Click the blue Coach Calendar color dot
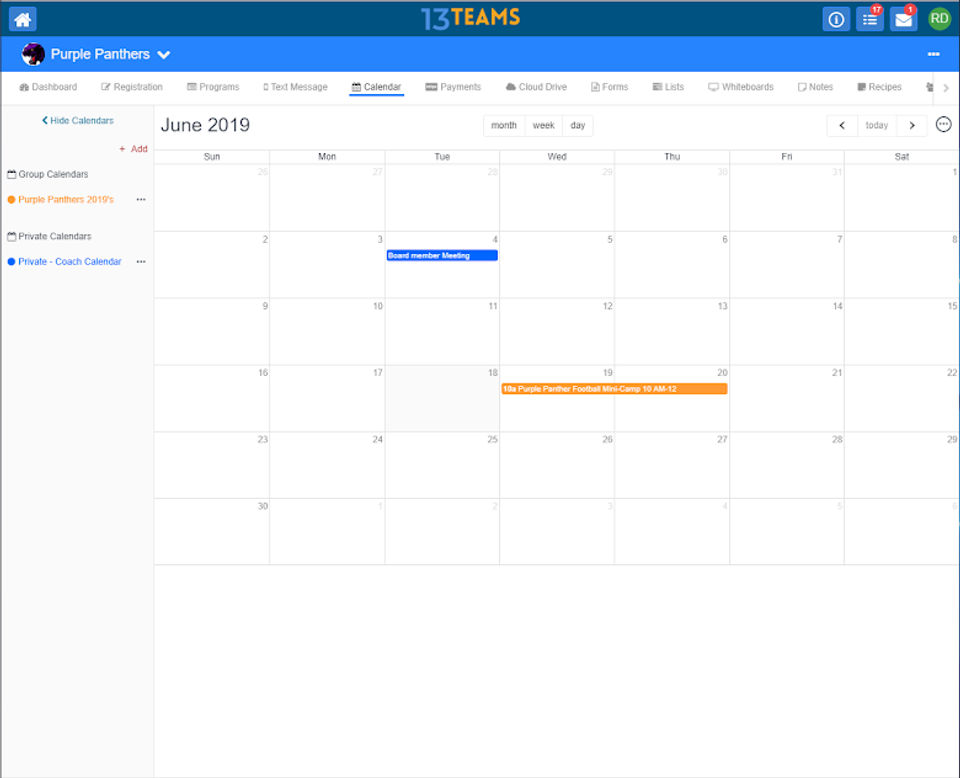Screen dimensions: 960x778 [11, 261]
